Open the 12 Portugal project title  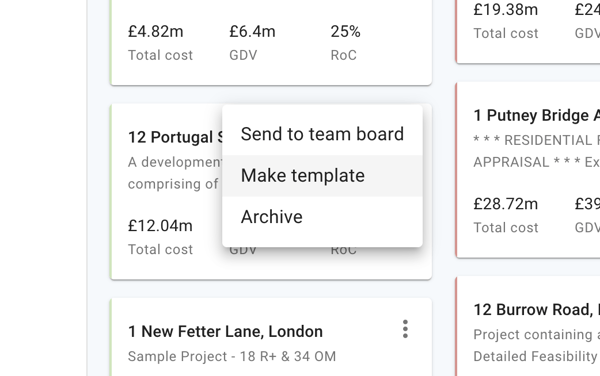[x=175, y=137]
